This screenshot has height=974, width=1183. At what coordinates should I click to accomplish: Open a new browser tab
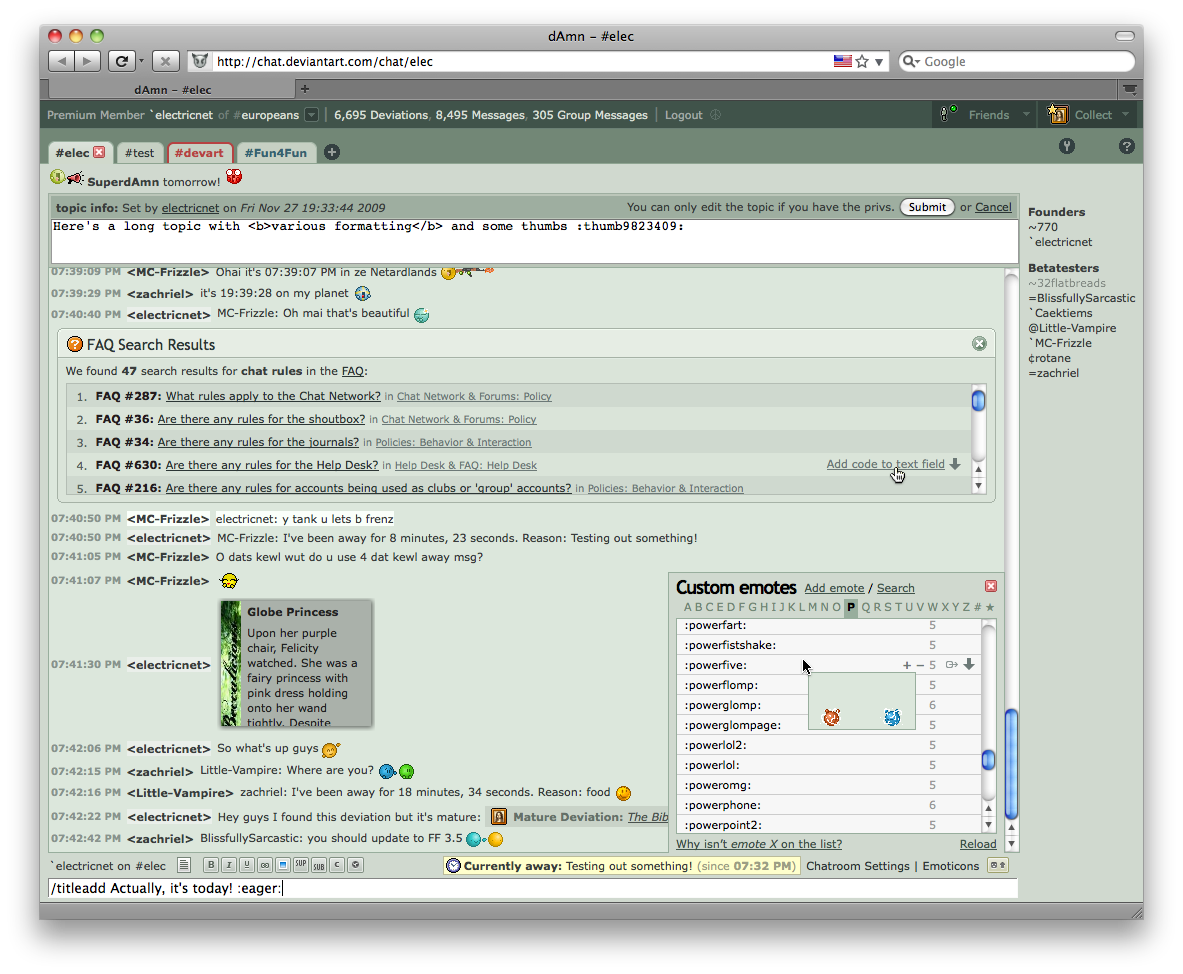click(305, 89)
